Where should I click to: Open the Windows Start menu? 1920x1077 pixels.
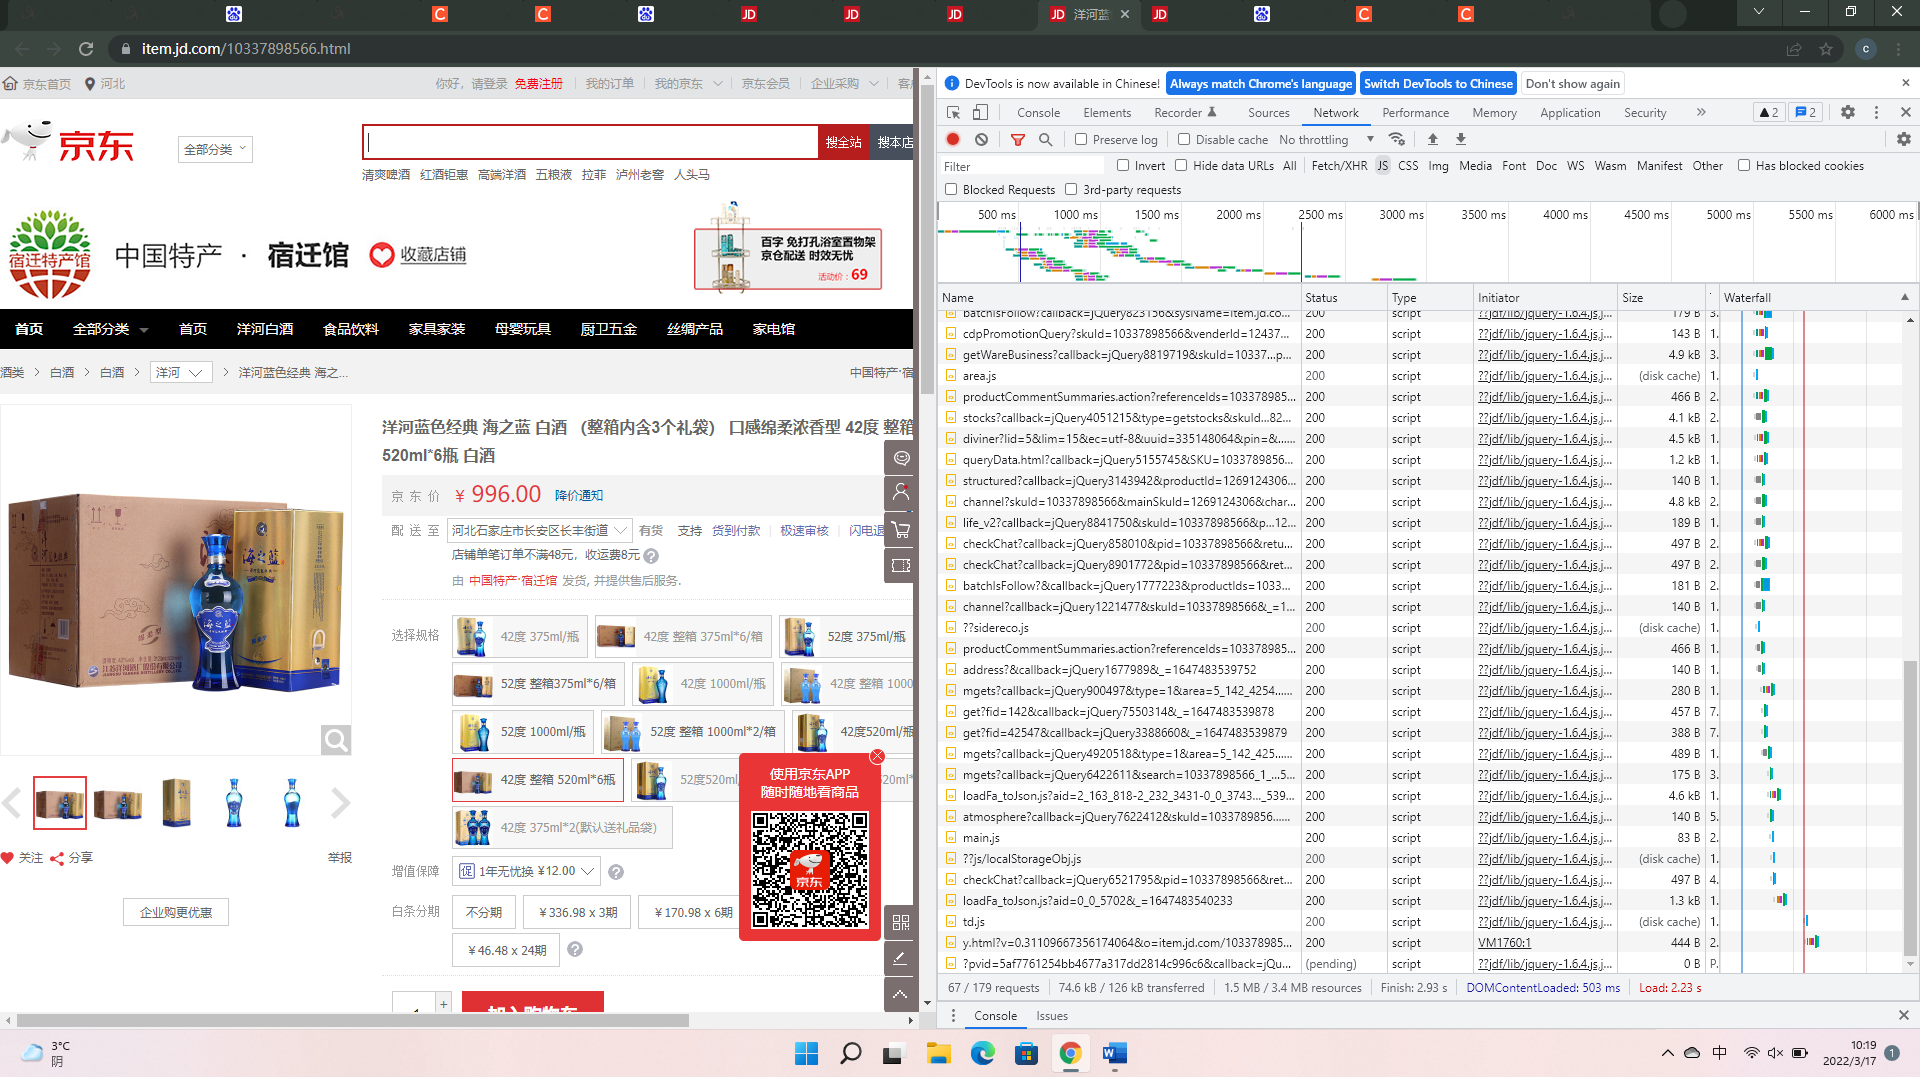point(806,1053)
